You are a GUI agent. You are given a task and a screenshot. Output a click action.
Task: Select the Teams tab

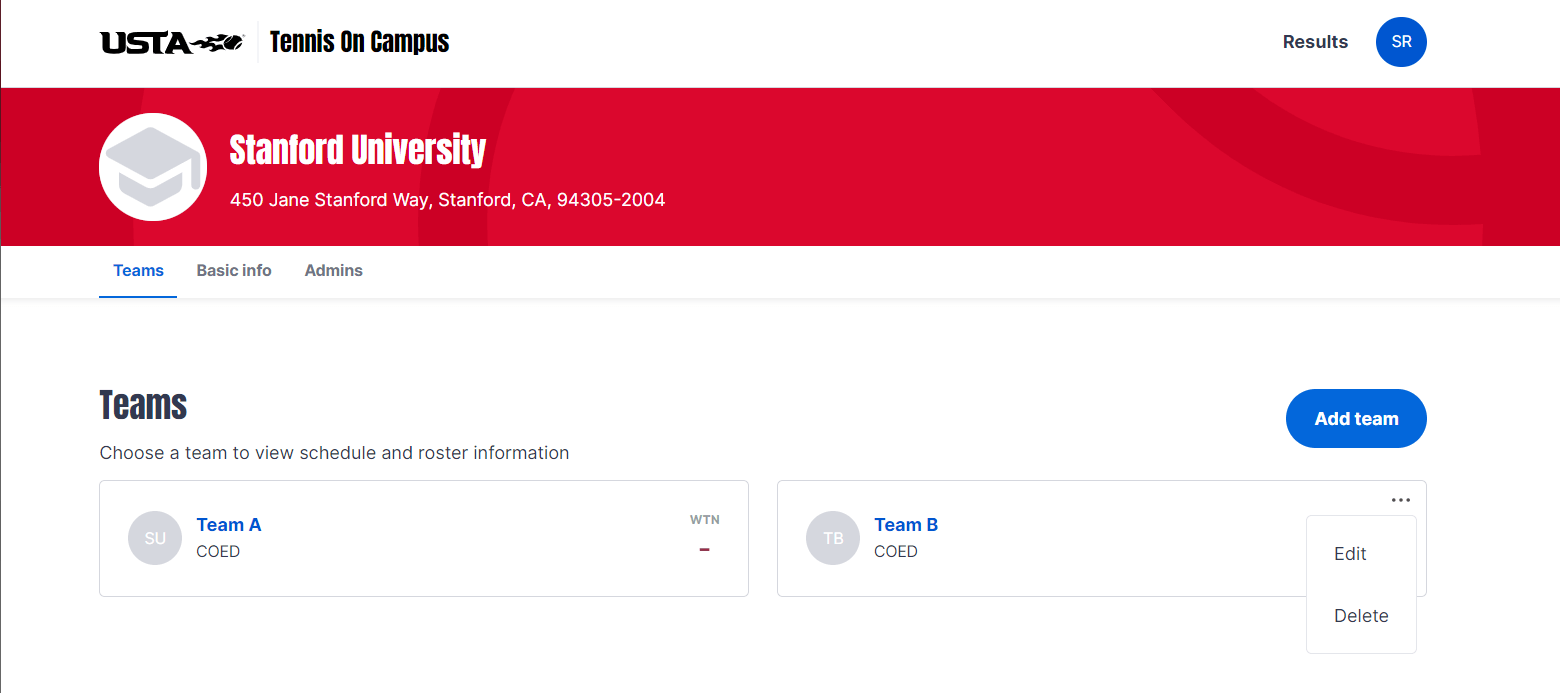(x=138, y=270)
